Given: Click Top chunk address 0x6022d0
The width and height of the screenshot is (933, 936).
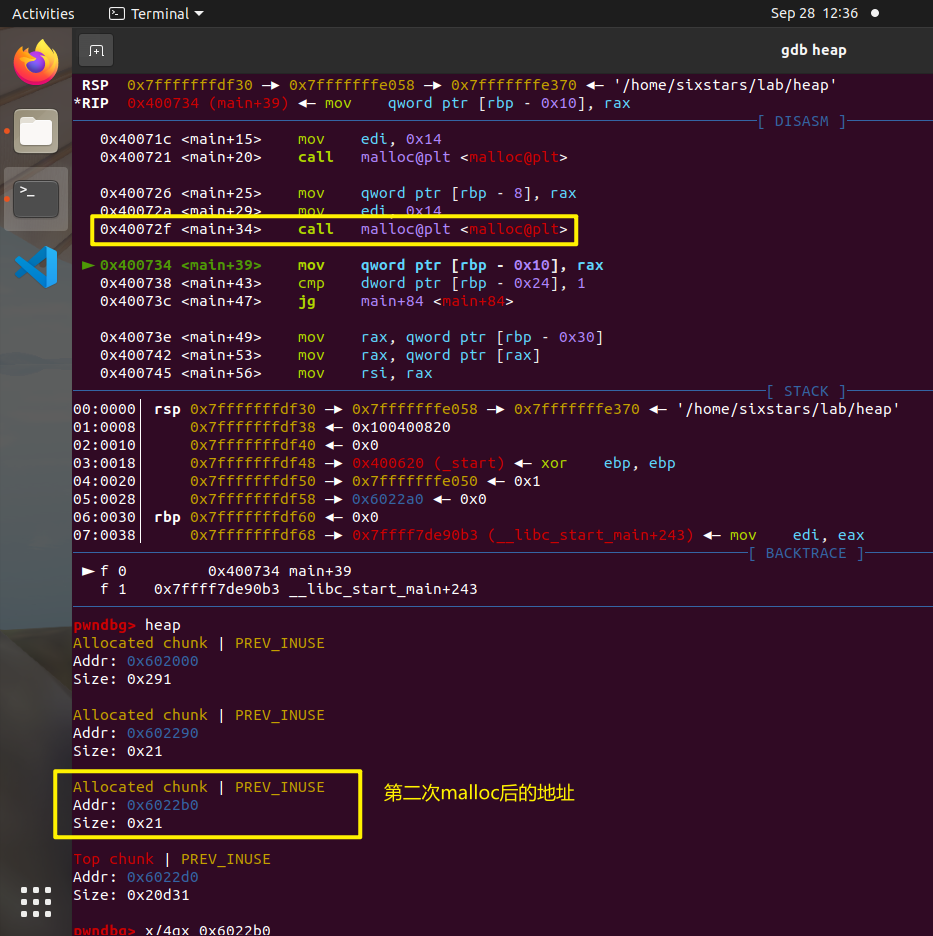Looking at the screenshot, I should pyautogui.click(x=162, y=877).
